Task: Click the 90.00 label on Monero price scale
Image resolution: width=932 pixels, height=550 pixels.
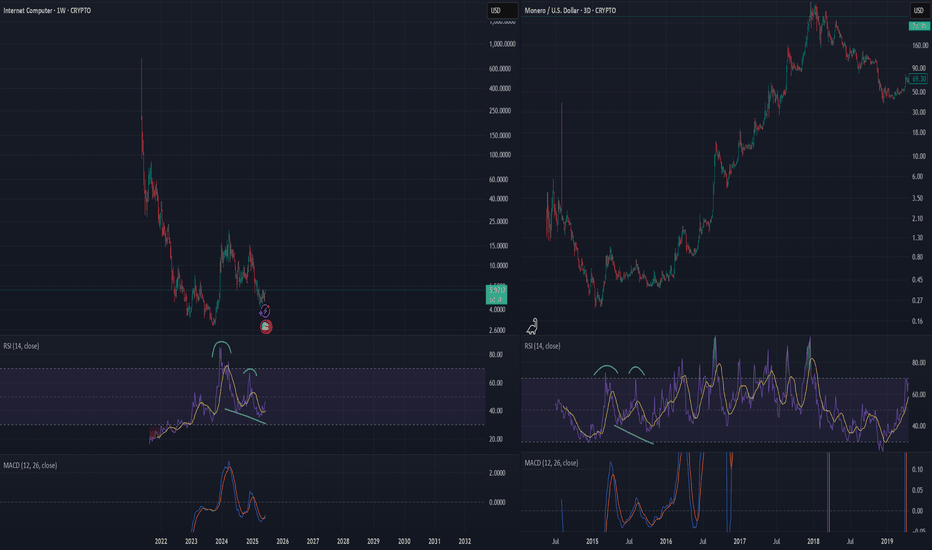Action: [x=919, y=68]
